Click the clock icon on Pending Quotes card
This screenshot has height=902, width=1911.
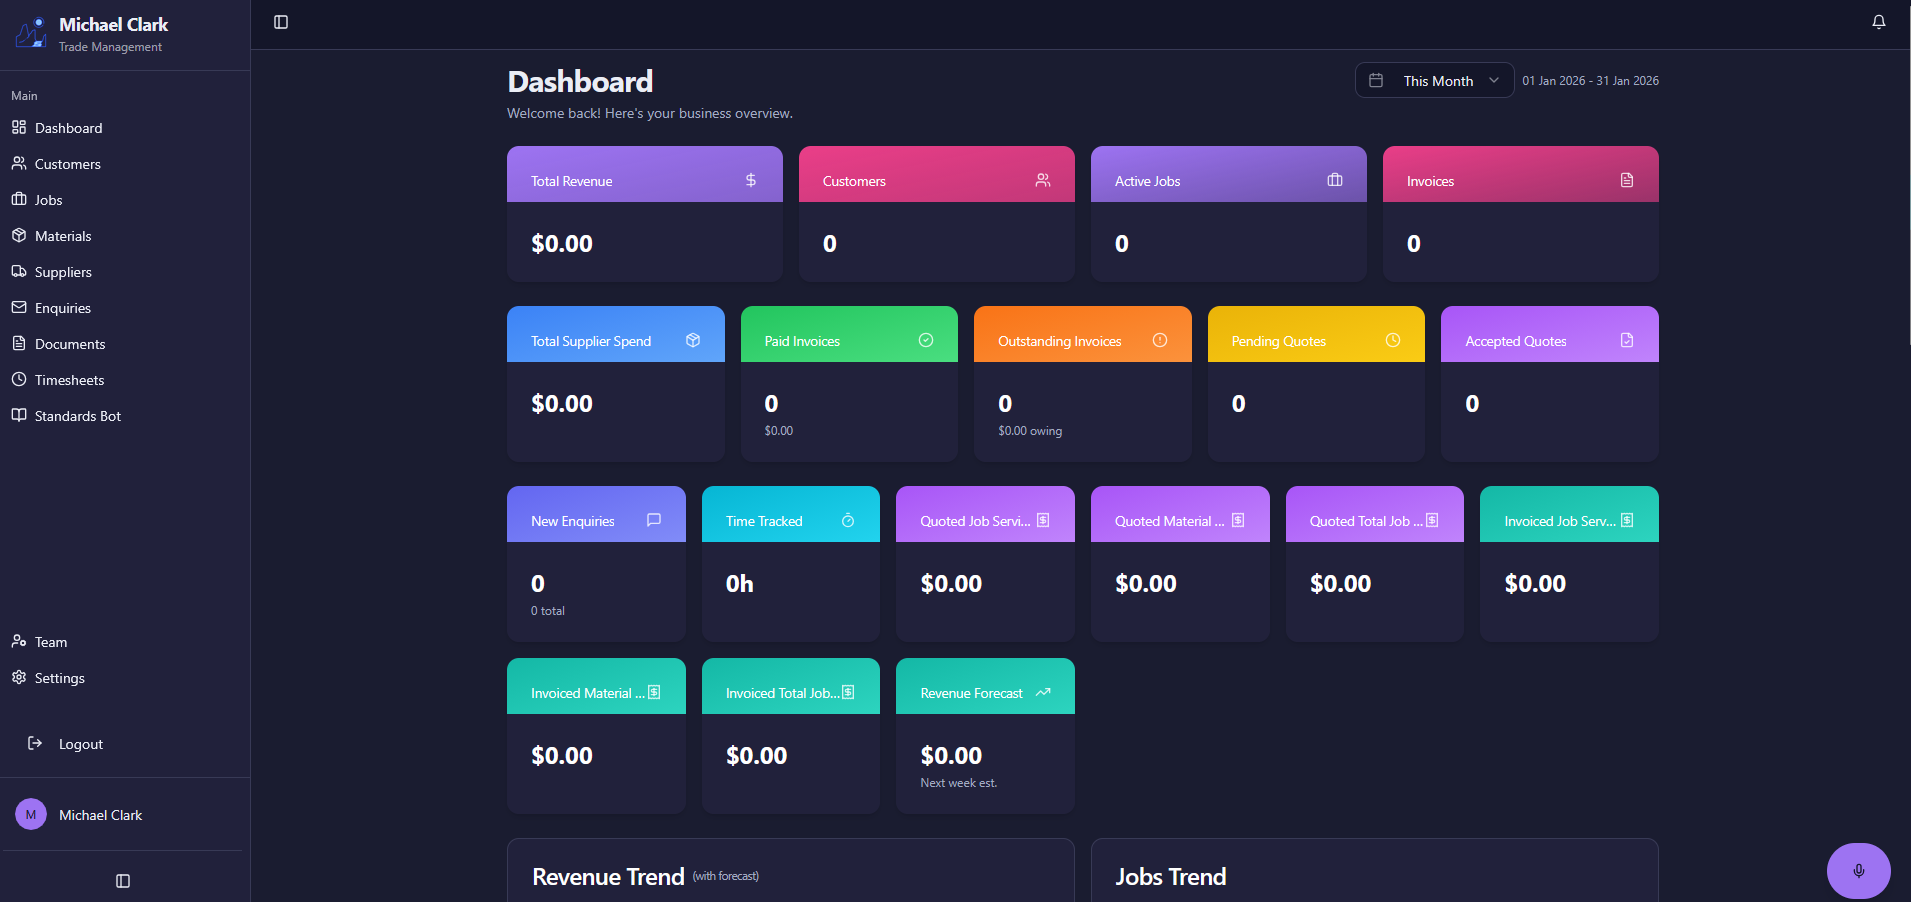(1392, 340)
